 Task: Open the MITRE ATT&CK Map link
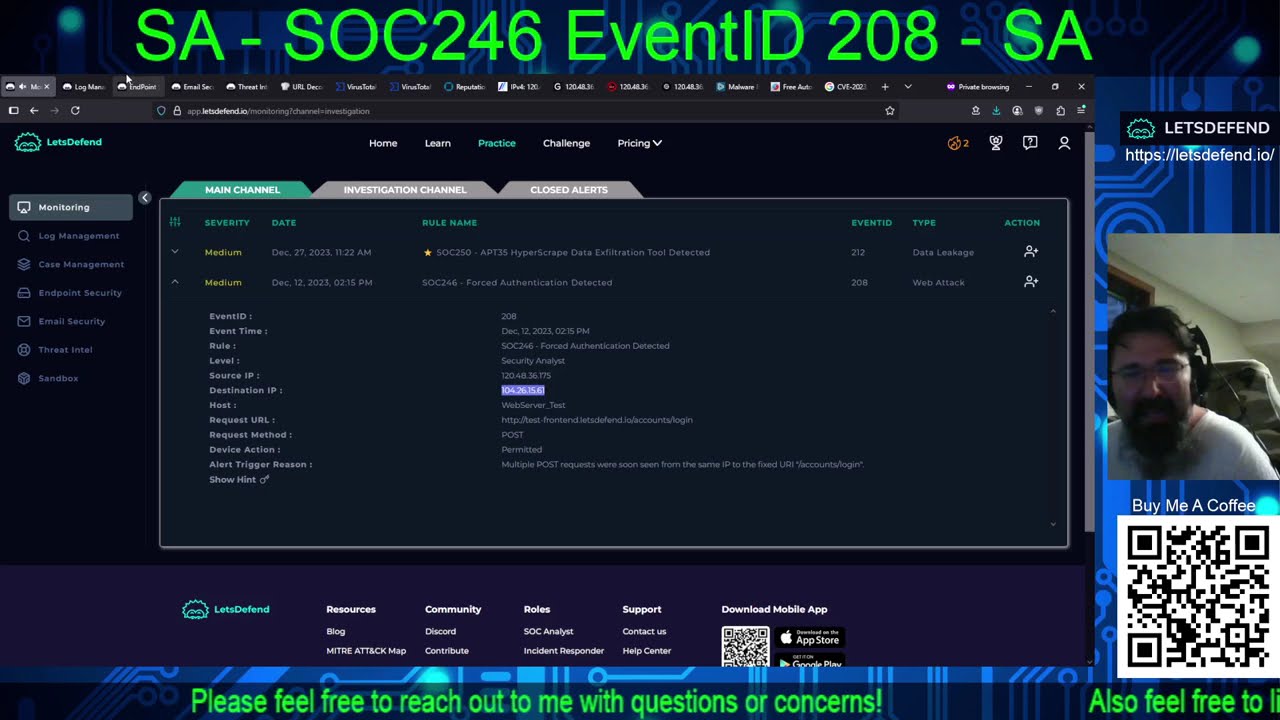pyautogui.click(x=366, y=651)
